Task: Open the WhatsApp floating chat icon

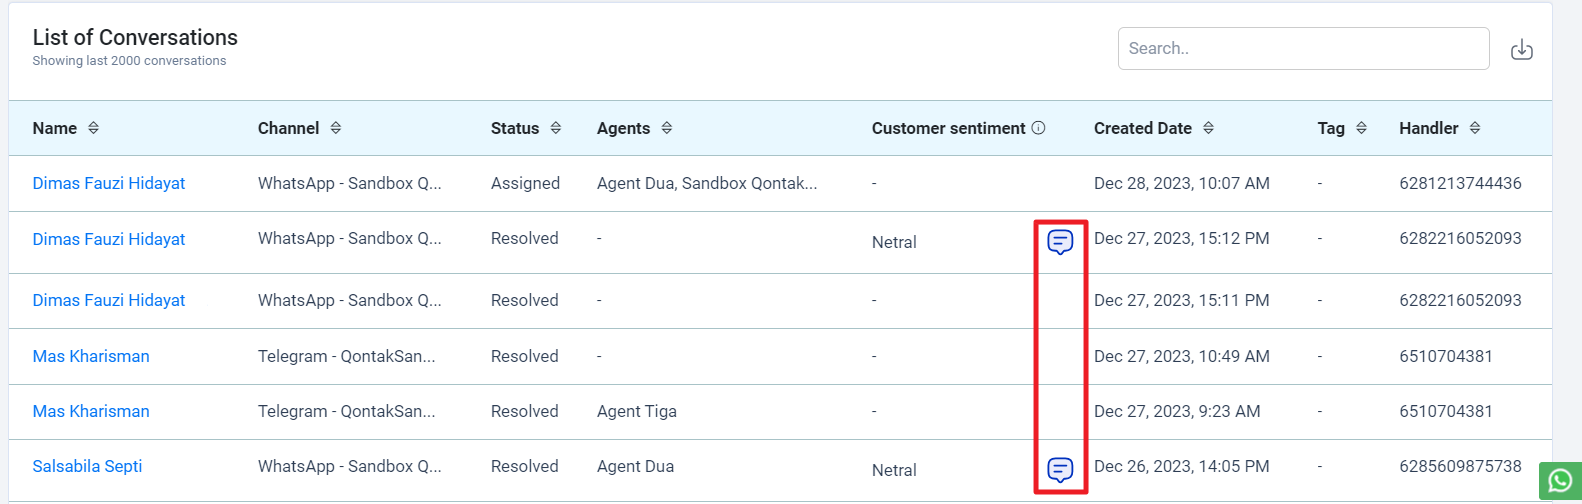Action: 1560,482
